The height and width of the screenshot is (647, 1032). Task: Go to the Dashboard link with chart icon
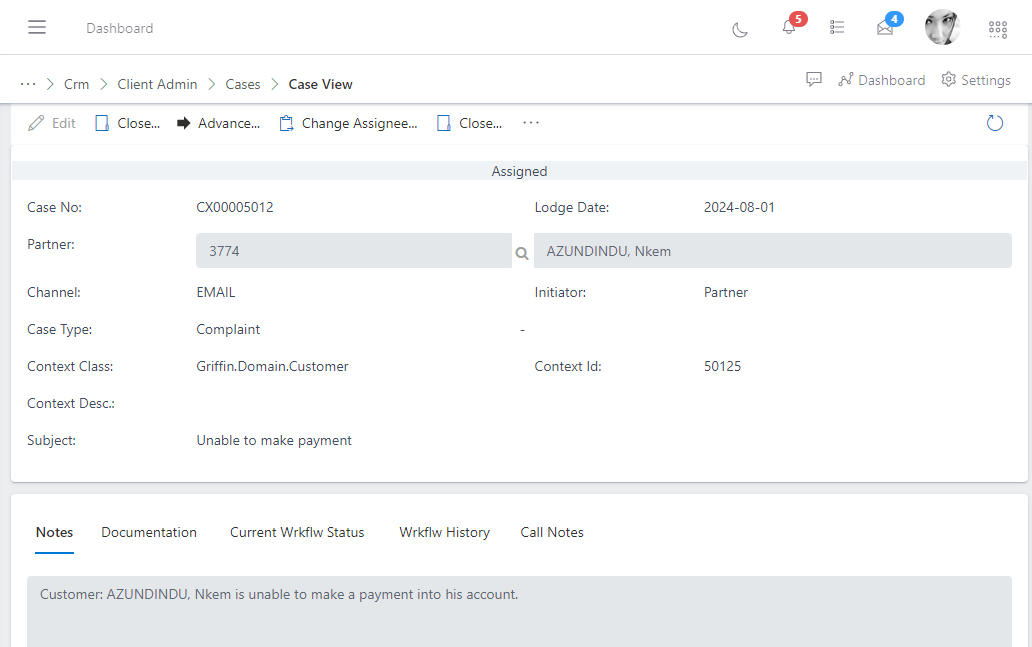pos(881,80)
